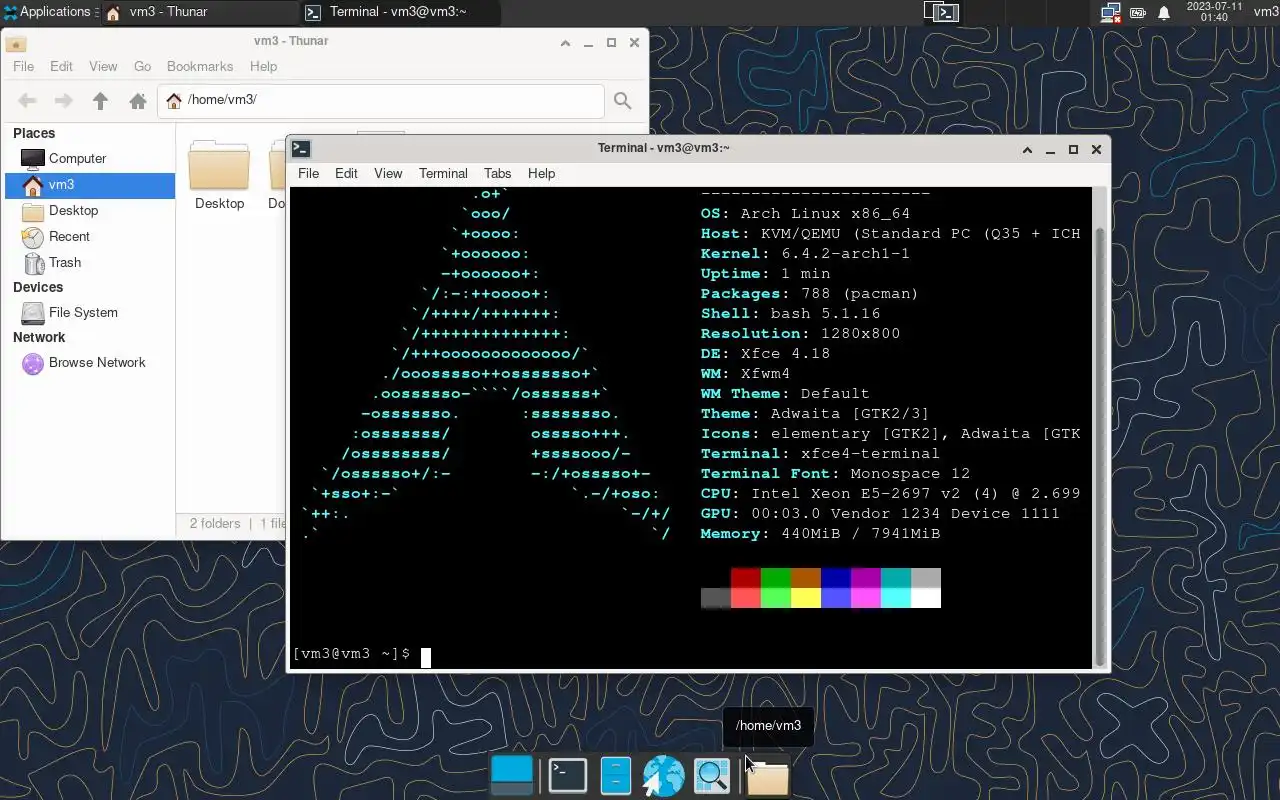Open the vm3 user menu in the panel
The width and height of the screenshot is (1280, 800).
click(1266, 12)
